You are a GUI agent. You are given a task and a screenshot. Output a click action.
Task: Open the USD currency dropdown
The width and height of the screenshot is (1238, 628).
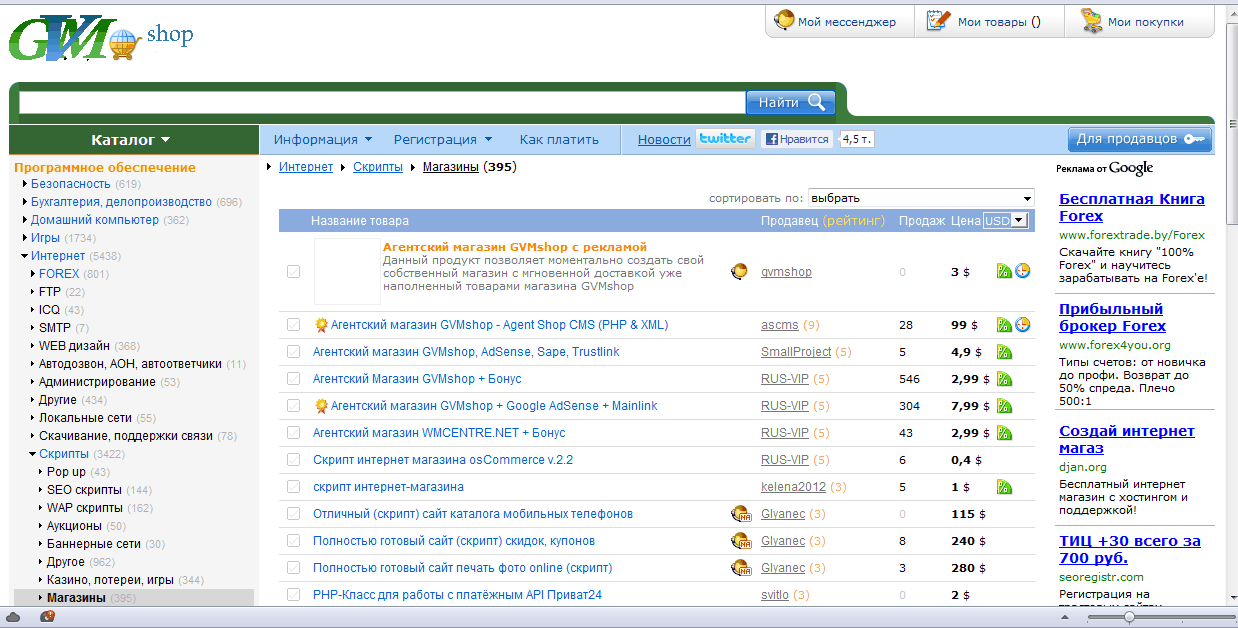click(x=1006, y=220)
